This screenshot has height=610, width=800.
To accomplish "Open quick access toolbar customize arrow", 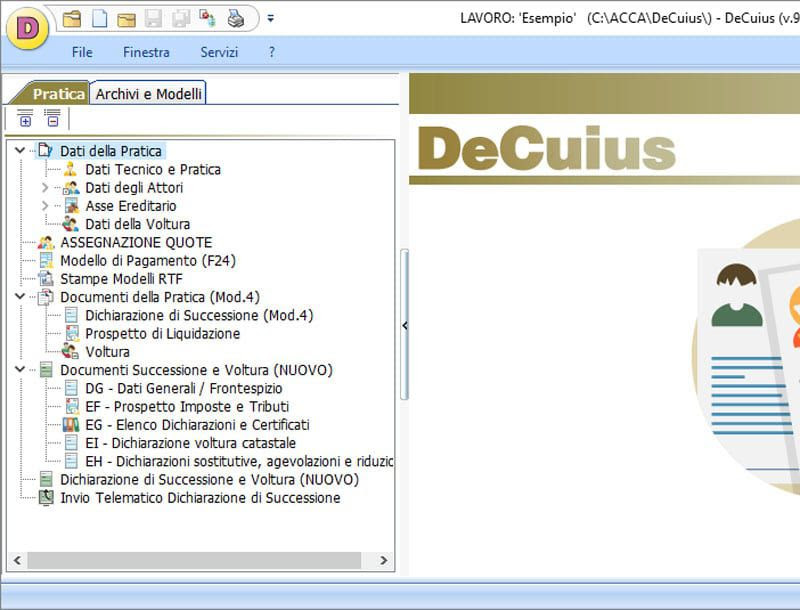I will tap(271, 19).
